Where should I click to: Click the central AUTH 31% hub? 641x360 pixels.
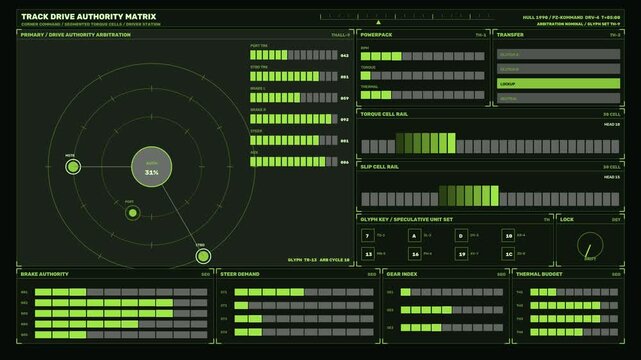[151, 167]
